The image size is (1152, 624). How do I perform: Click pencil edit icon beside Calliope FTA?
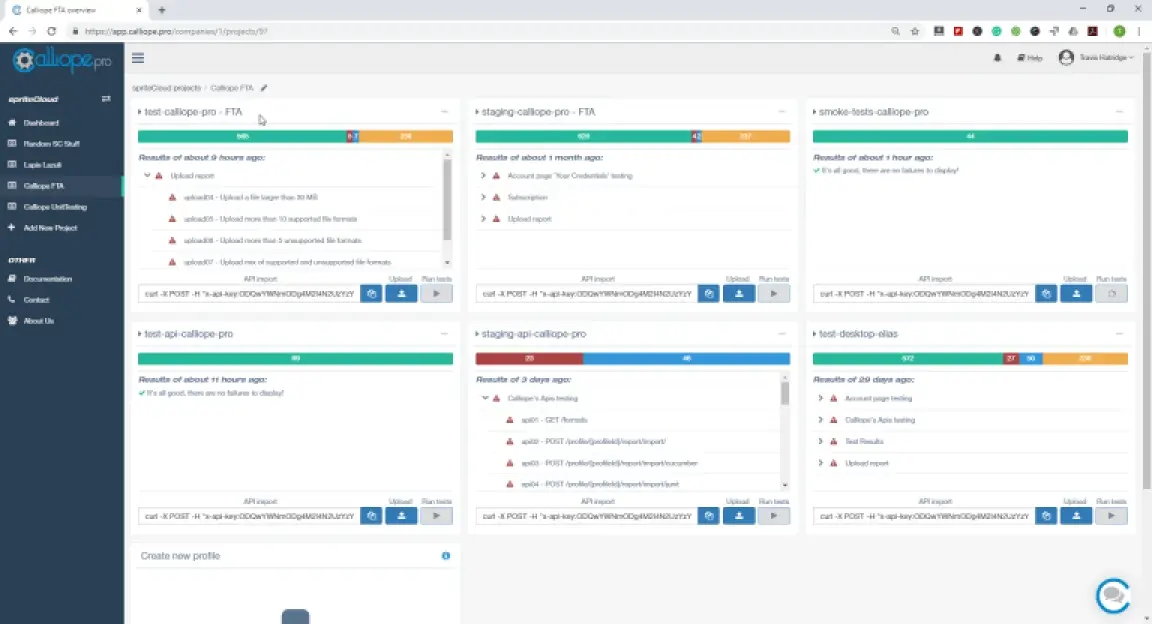coord(264,87)
